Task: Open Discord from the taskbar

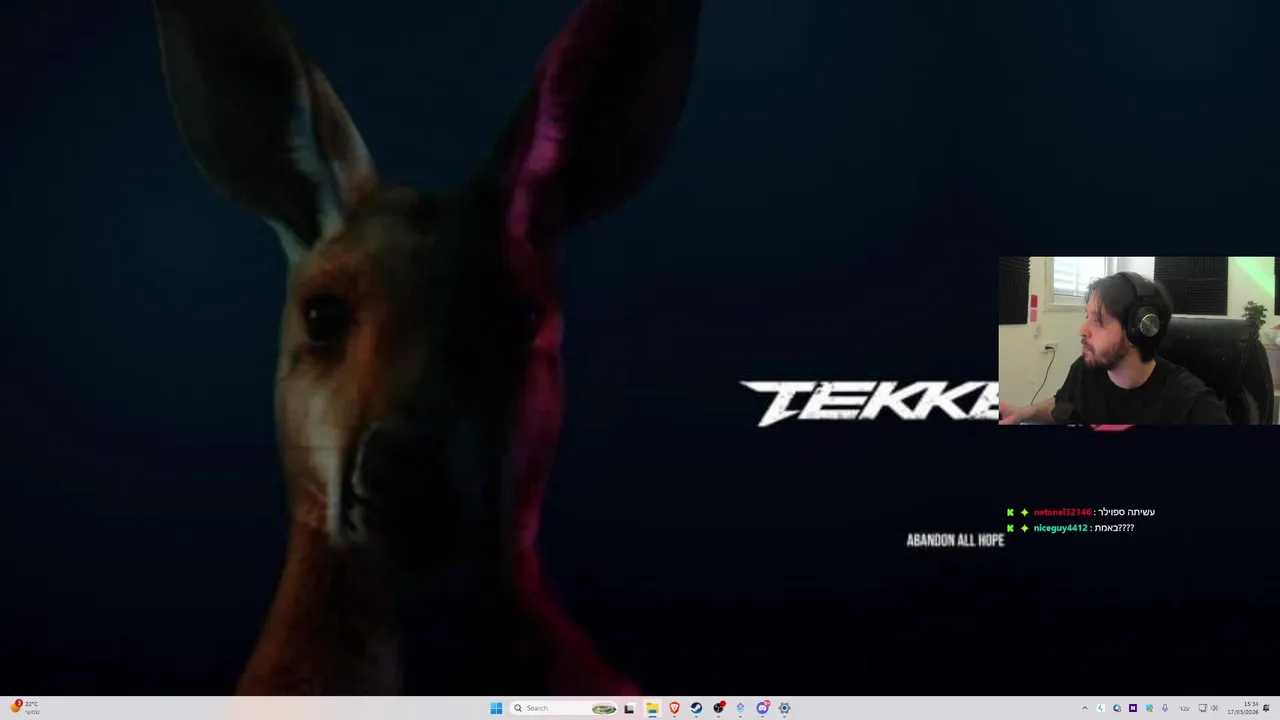Action: click(x=762, y=708)
